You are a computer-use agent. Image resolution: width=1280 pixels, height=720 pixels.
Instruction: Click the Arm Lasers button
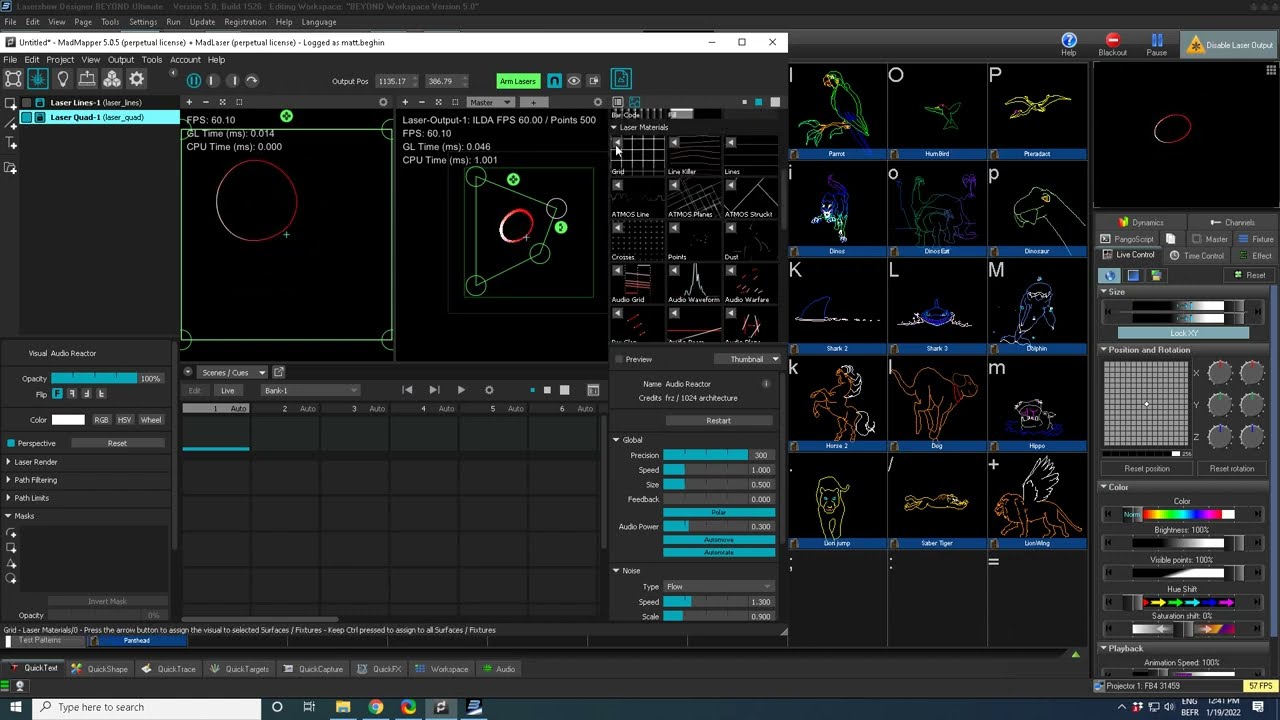coord(517,81)
